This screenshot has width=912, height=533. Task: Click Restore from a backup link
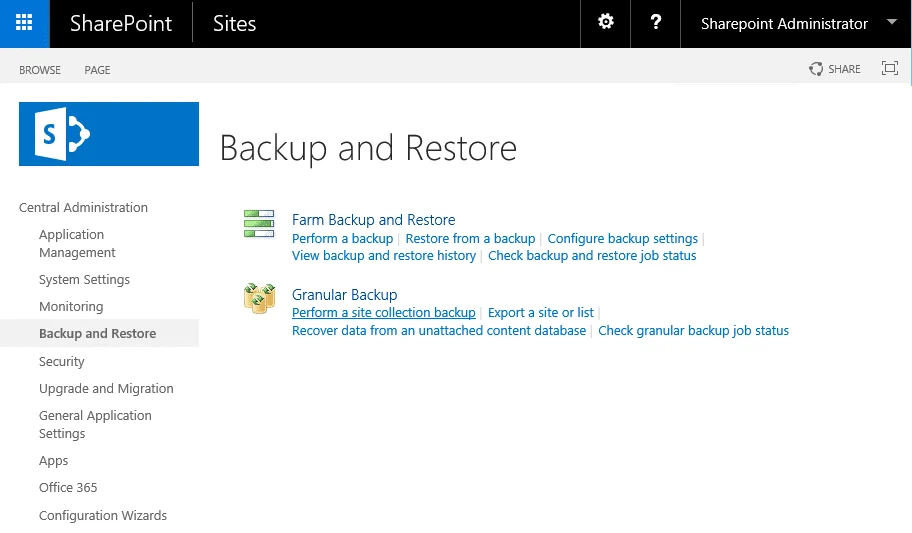point(470,239)
